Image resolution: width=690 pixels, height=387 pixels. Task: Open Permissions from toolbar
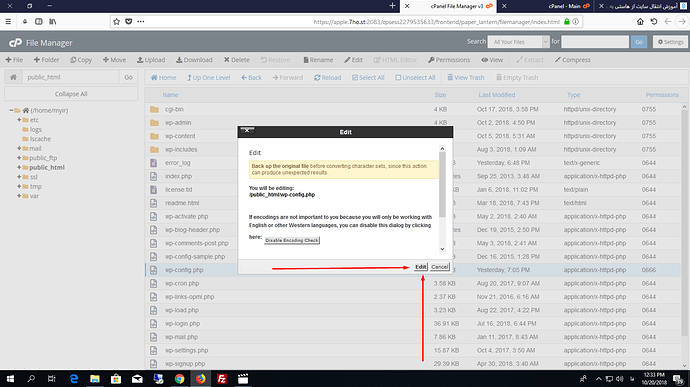tap(449, 60)
